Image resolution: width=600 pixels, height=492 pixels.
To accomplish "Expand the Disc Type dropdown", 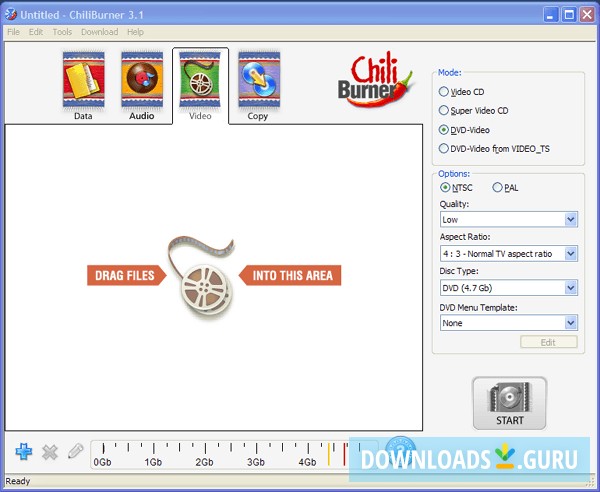I will point(509,288).
